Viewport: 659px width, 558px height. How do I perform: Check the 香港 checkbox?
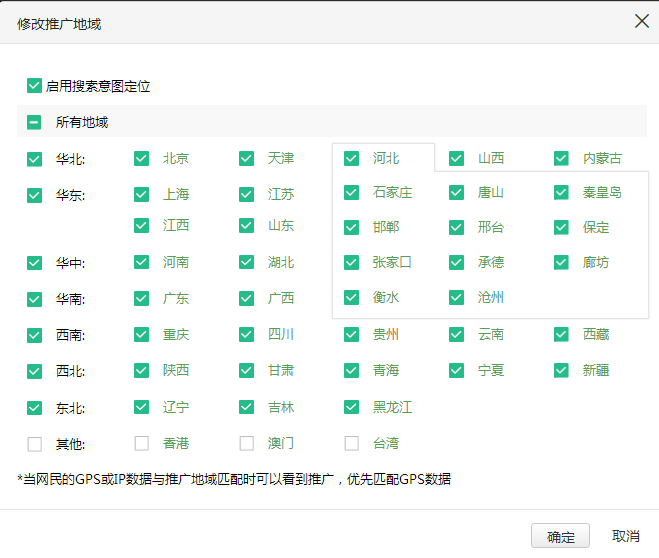(141, 442)
